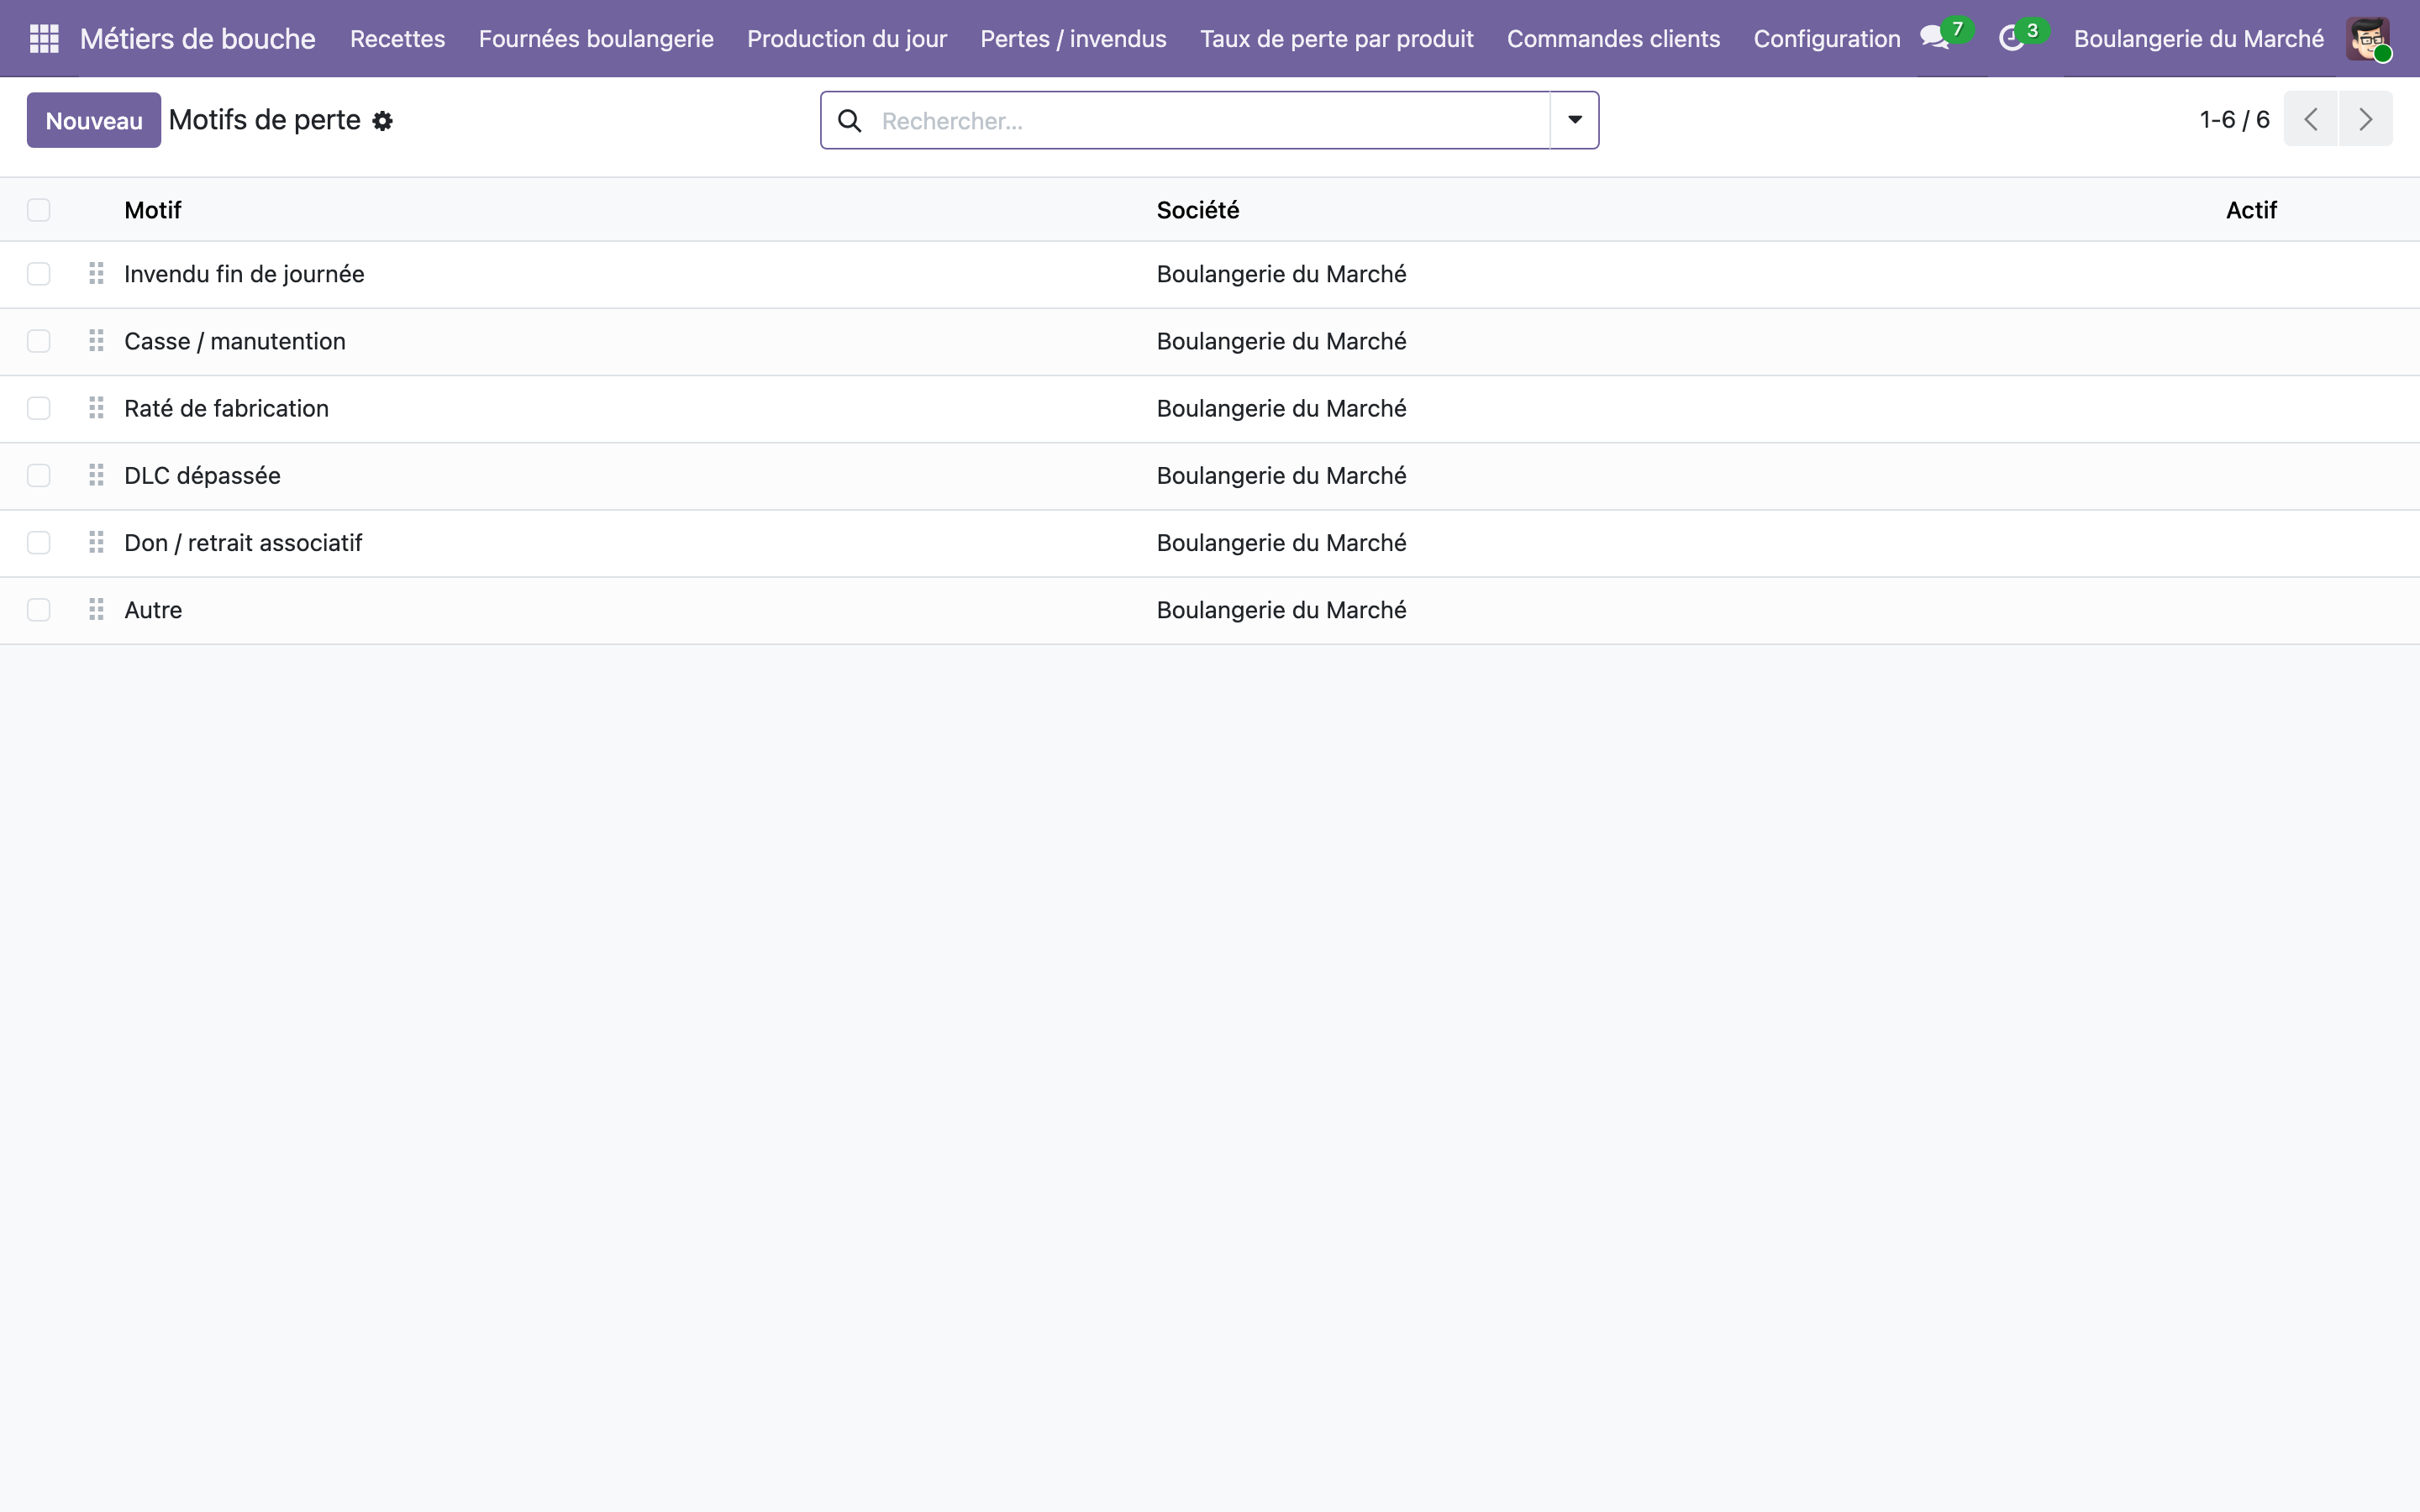
Task: Open Pertes / invendus menu
Action: click(1073, 39)
